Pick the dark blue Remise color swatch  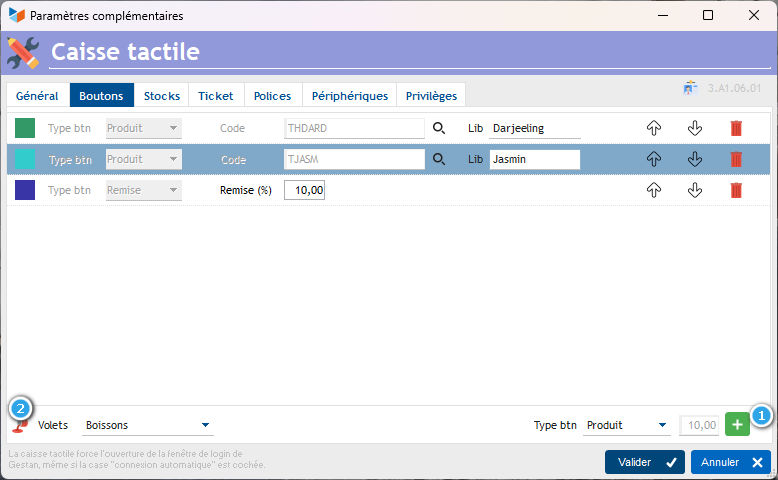(25, 190)
